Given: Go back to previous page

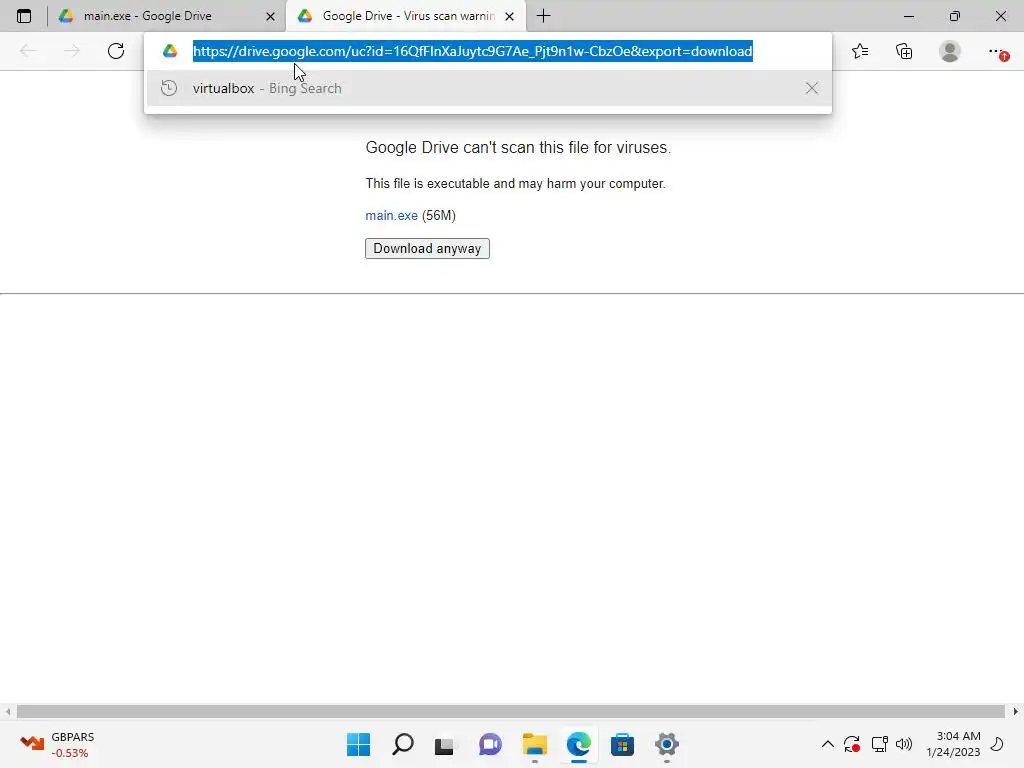Looking at the screenshot, I should (28, 51).
